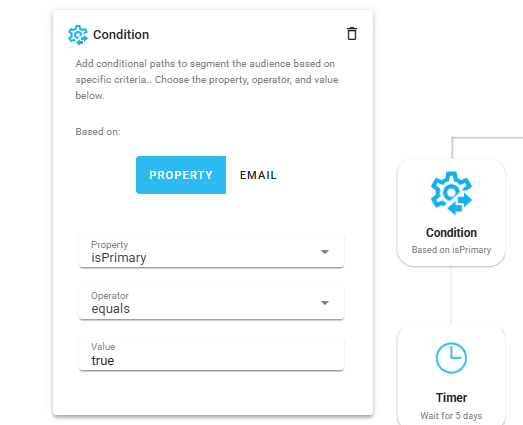Expand the Operator dropdown arrow
Viewport: 523px width, 425px height.
pyautogui.click(x=325, y=303)
